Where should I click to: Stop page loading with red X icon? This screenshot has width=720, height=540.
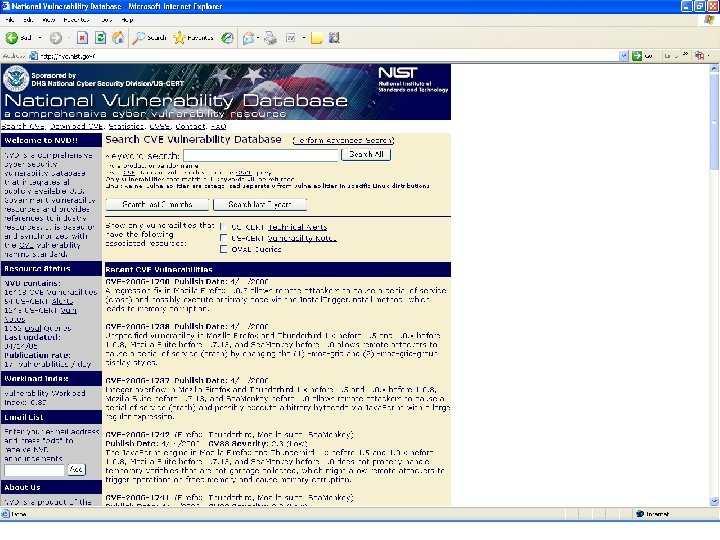coord(82,38)
